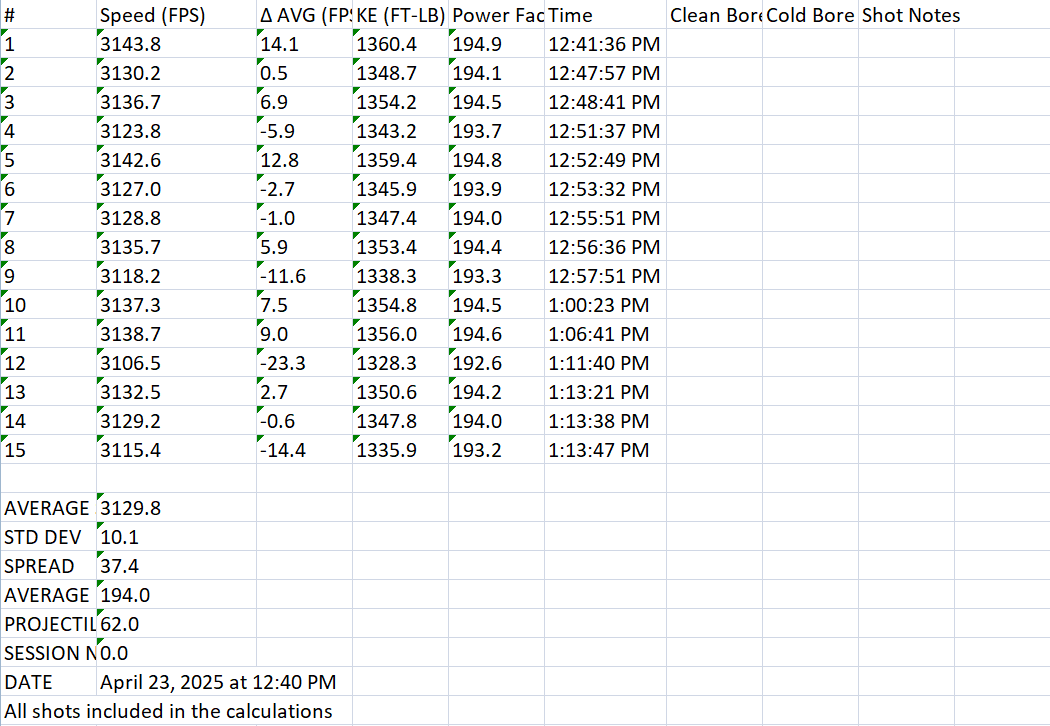Select the time cell 12:41:36 PM
The image size is (1050, 726).
(604, 44)
